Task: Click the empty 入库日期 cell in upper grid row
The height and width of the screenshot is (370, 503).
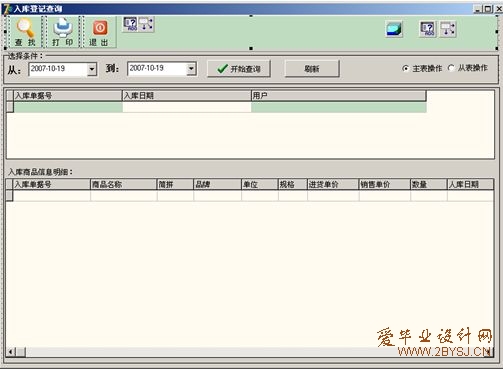Action: 187,107
